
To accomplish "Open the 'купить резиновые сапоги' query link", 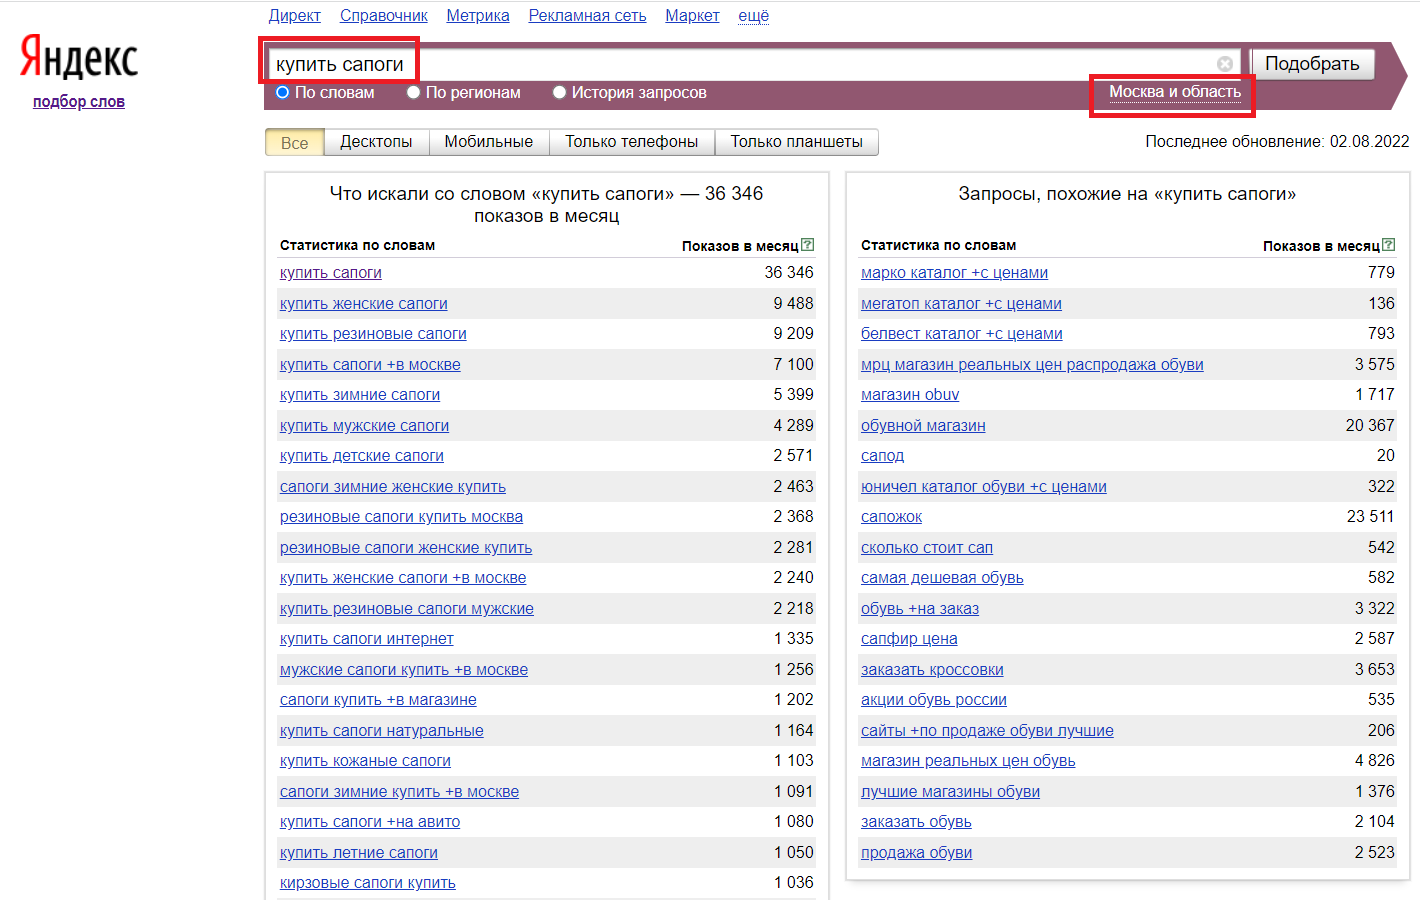I will pyautogui.click(x=373, y=334).
